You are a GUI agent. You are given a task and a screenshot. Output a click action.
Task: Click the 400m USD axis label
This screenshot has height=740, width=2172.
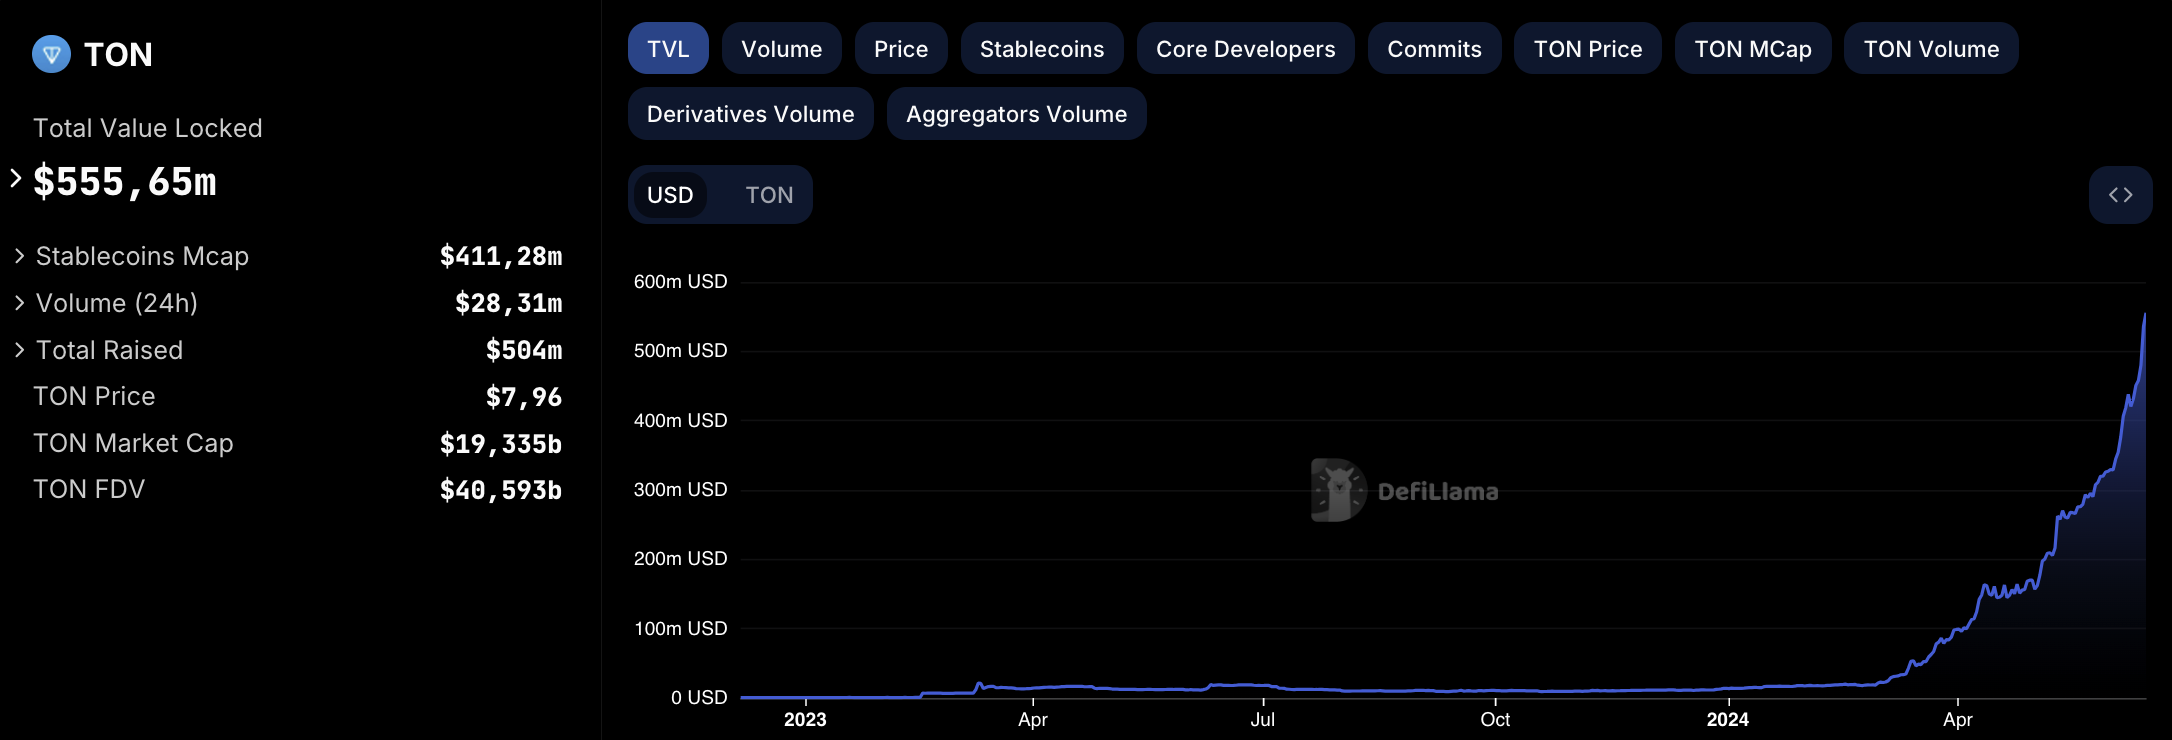[680, 421]
